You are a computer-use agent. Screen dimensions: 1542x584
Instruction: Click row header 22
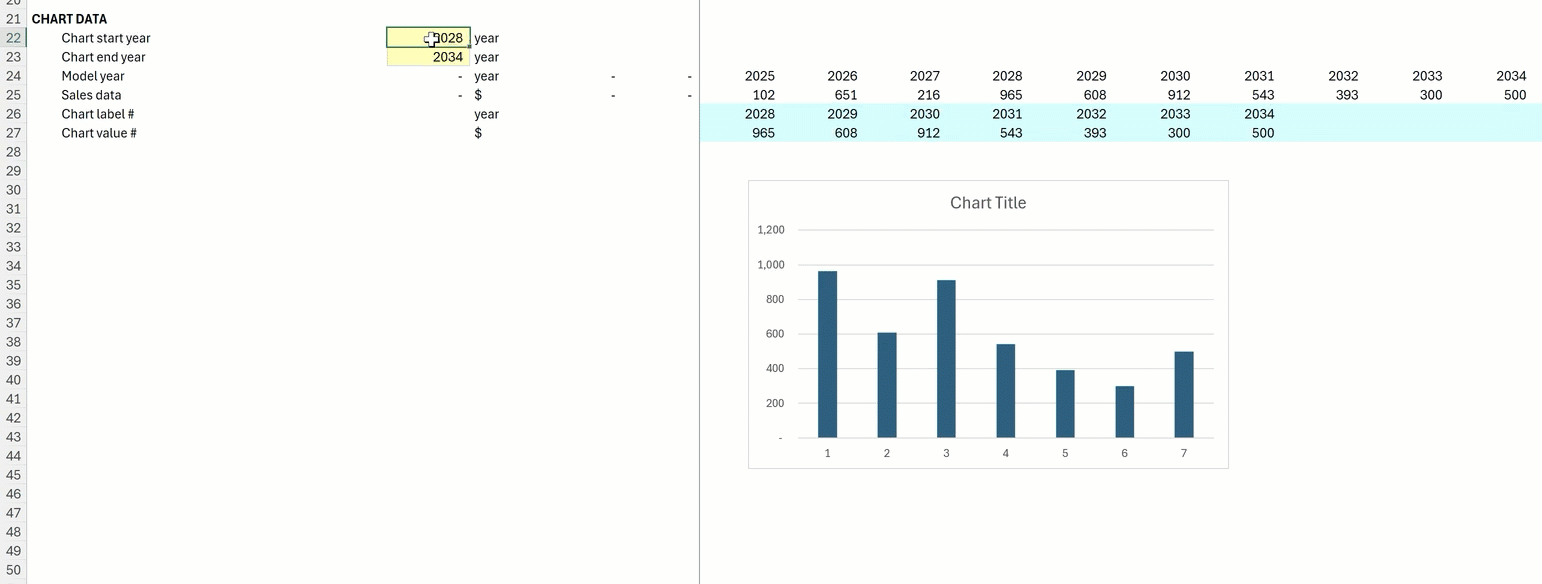(13, 38)
